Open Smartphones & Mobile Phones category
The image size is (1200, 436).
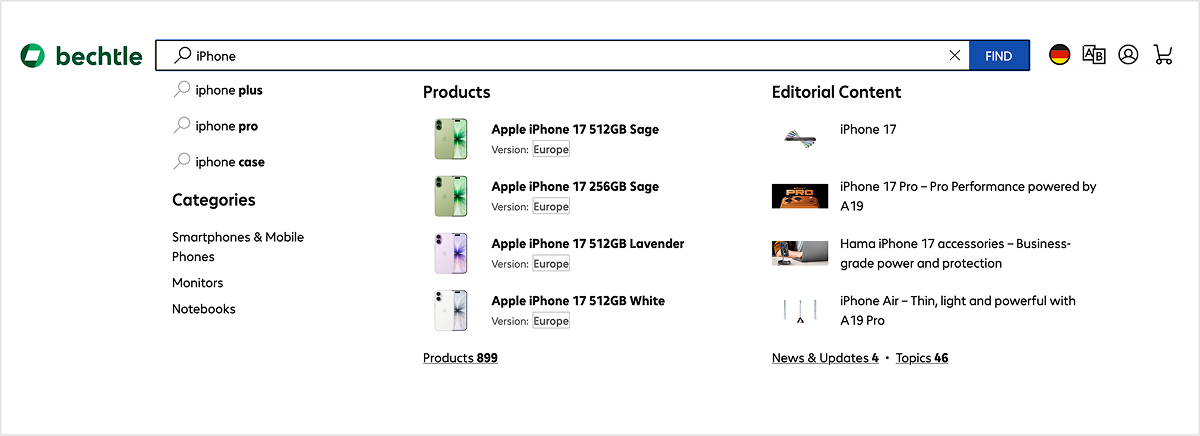click(x=237, y=247)
